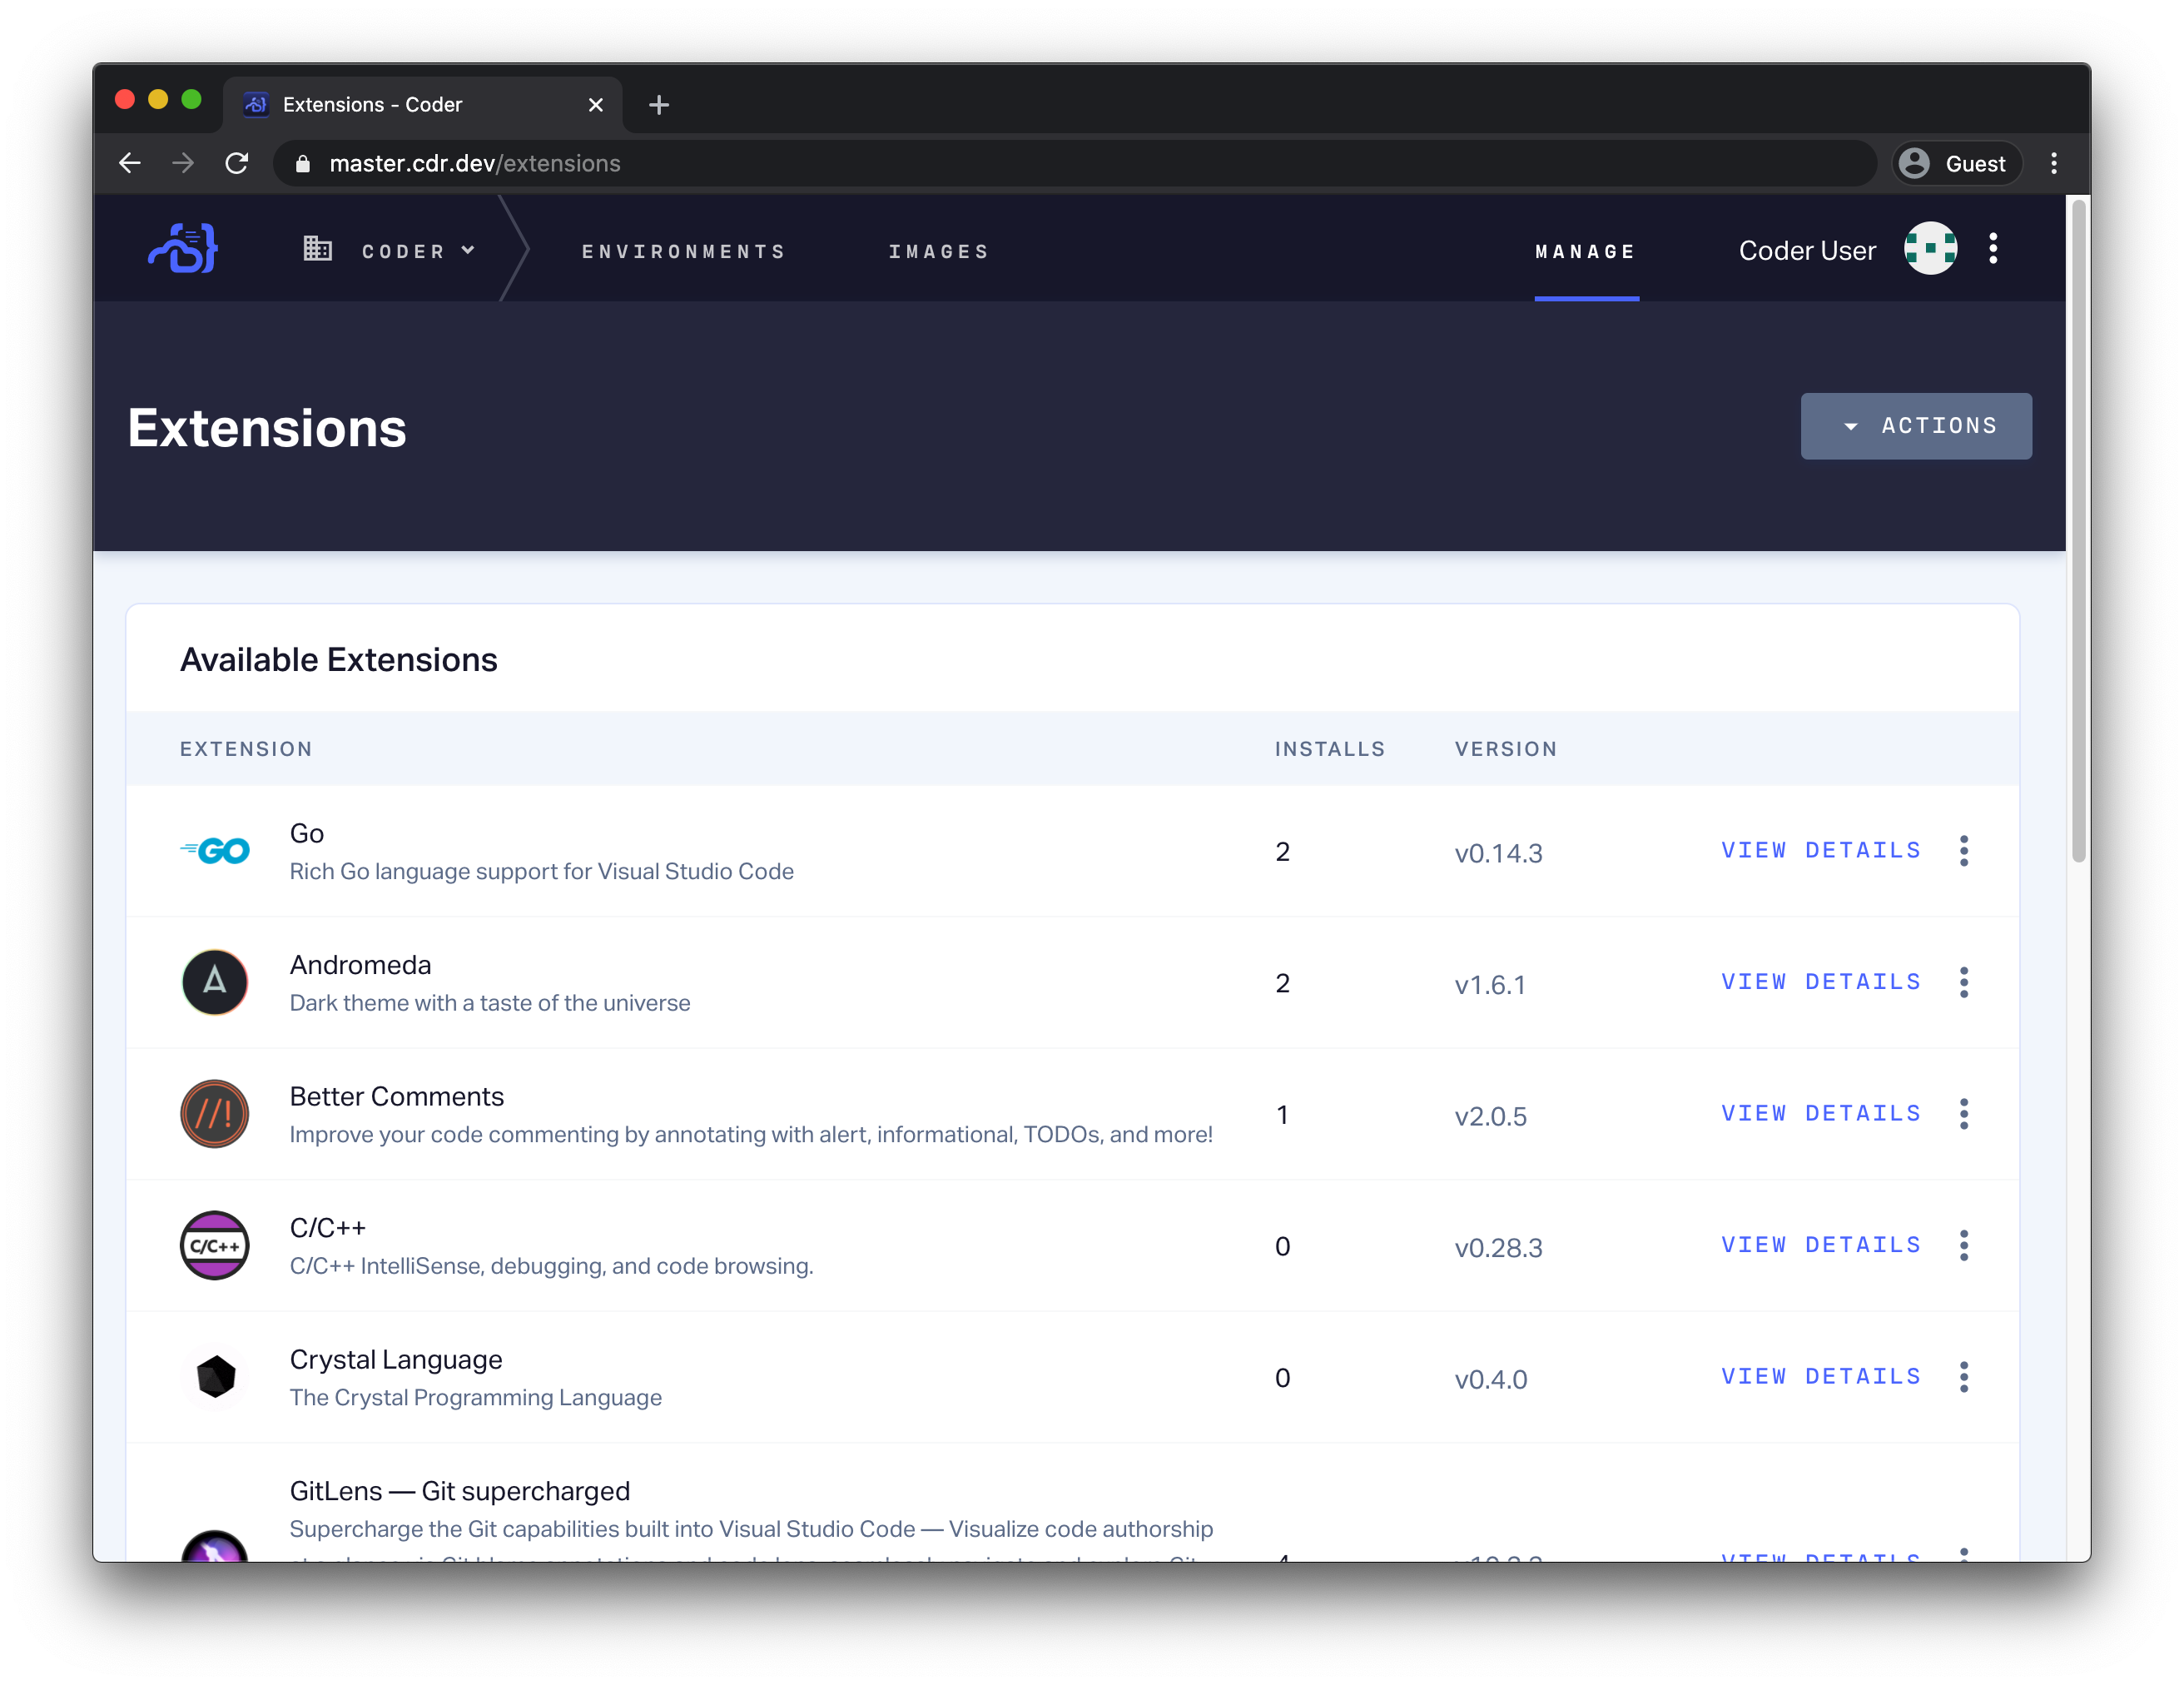Viewport: 2184px width, 1685px height.
Task: Click the Andromeda extension name
Action: tap(361, 965)
